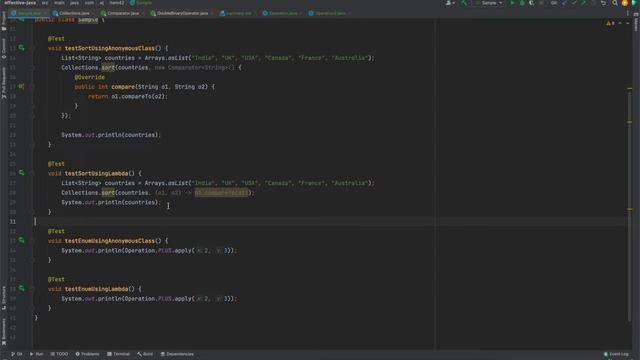Viewport: 640px width, 360px height.
Task: Open the Run tool window tab
Action: click(36, 354)
